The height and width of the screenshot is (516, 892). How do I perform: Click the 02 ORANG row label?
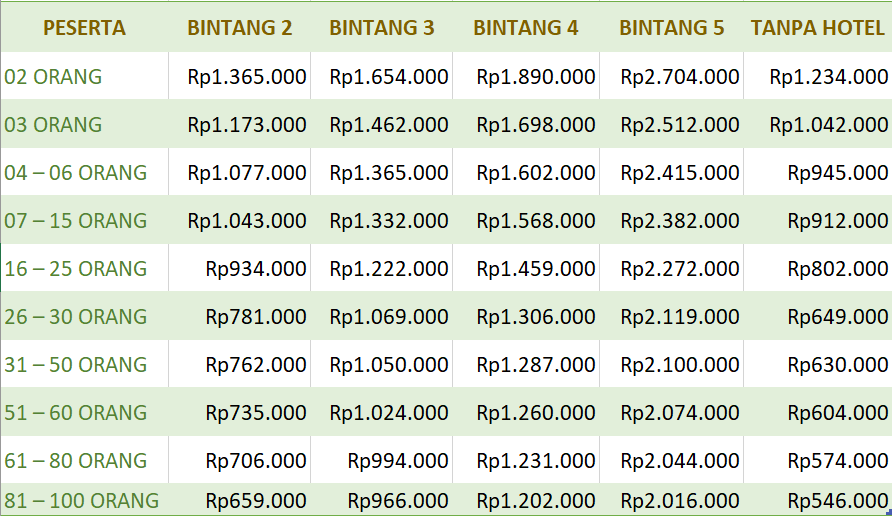[53, 76]
